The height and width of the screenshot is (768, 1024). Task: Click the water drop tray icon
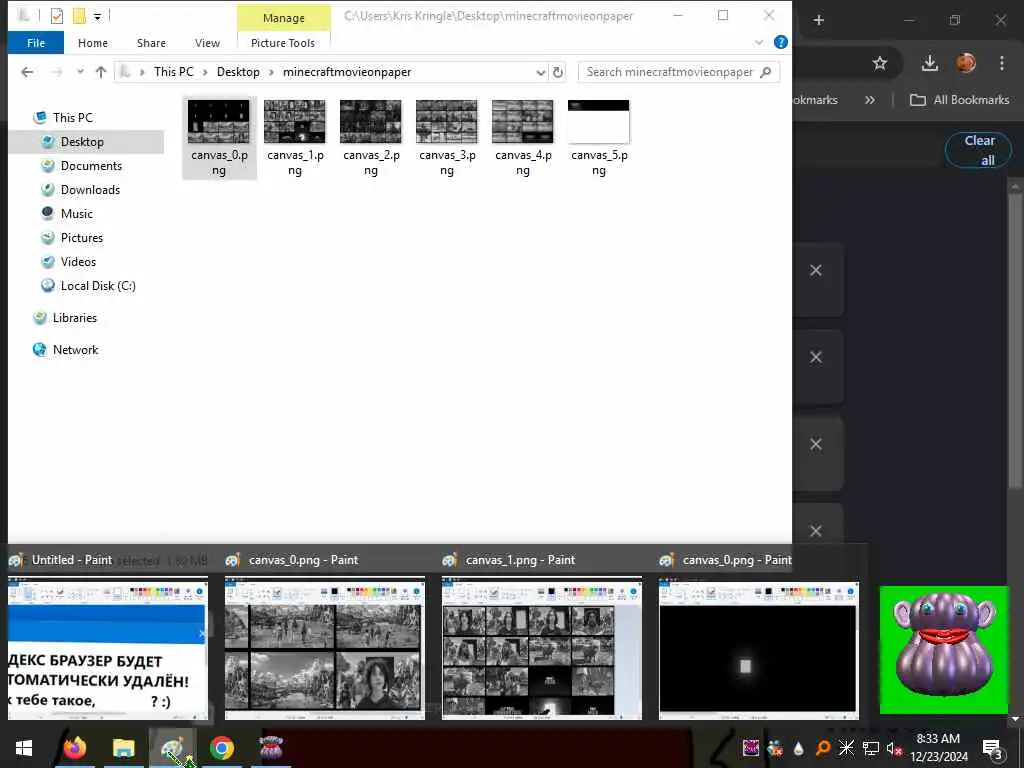[x=799, y=749]
